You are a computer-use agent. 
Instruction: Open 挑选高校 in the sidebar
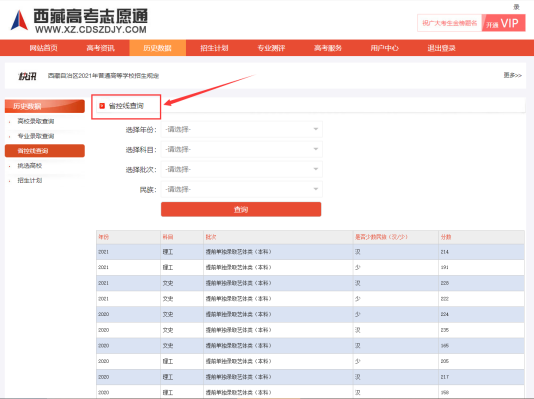point(30,166)
